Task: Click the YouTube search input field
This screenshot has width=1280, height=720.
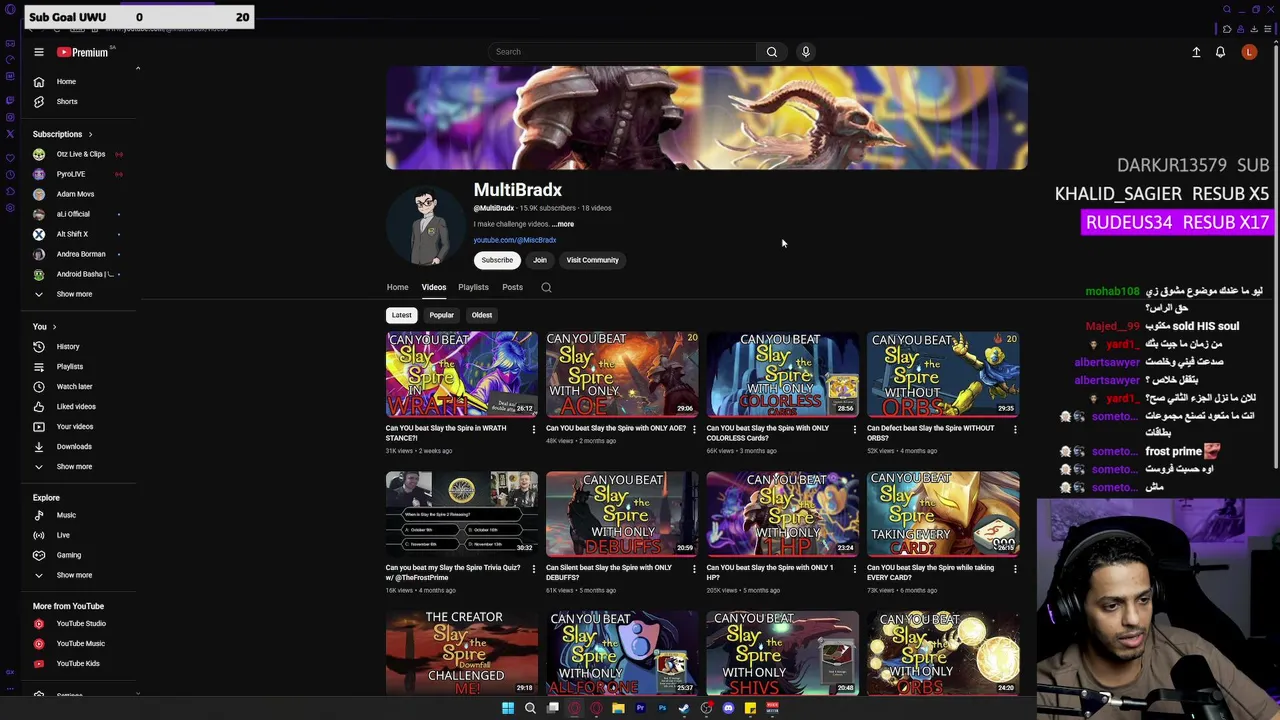Action: (621, 52)
